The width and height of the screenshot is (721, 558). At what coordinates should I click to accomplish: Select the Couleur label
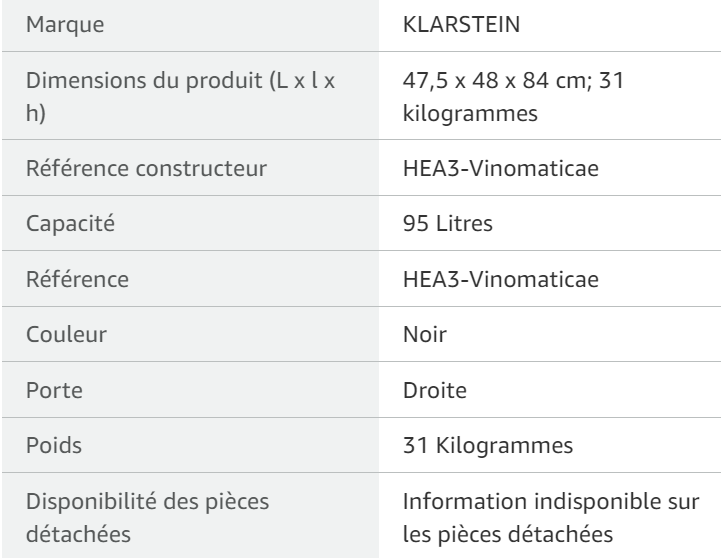(66, 334)
